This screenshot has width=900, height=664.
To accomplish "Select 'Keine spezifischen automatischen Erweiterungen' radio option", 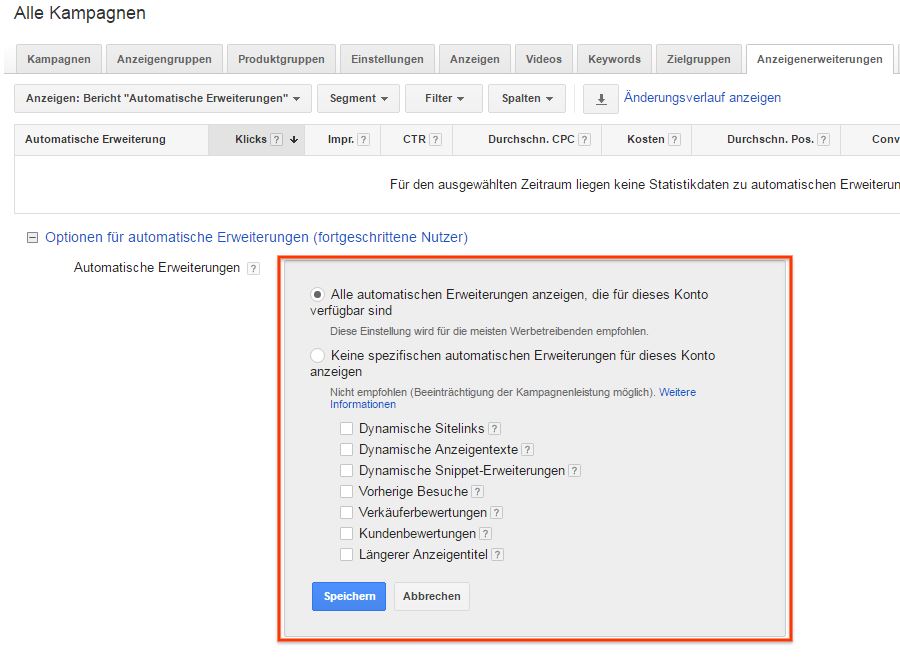I will click(317, 355).
